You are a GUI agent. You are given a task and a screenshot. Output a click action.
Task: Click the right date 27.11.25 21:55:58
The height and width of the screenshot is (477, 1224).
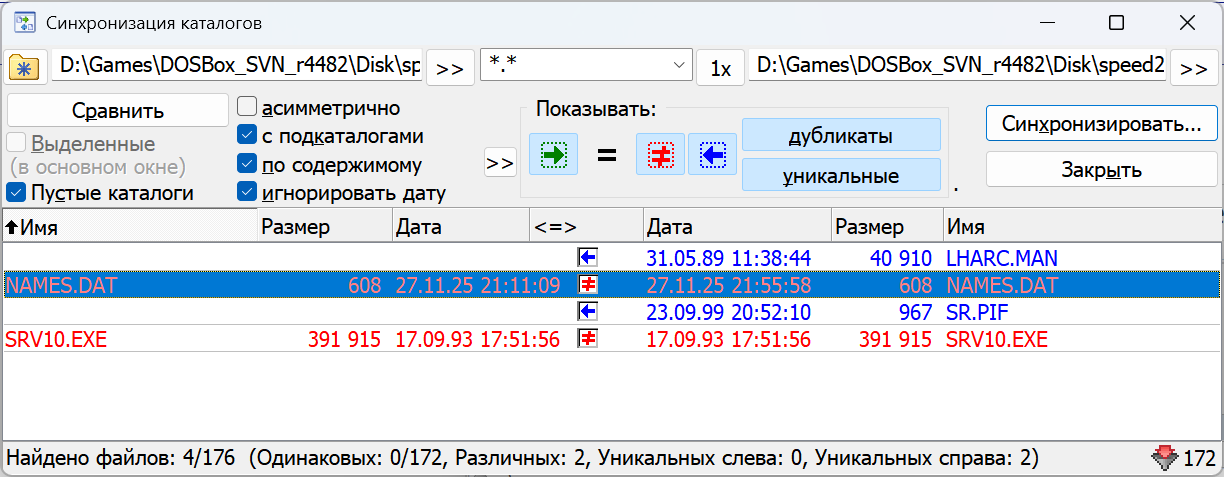[x=729, y=285]
